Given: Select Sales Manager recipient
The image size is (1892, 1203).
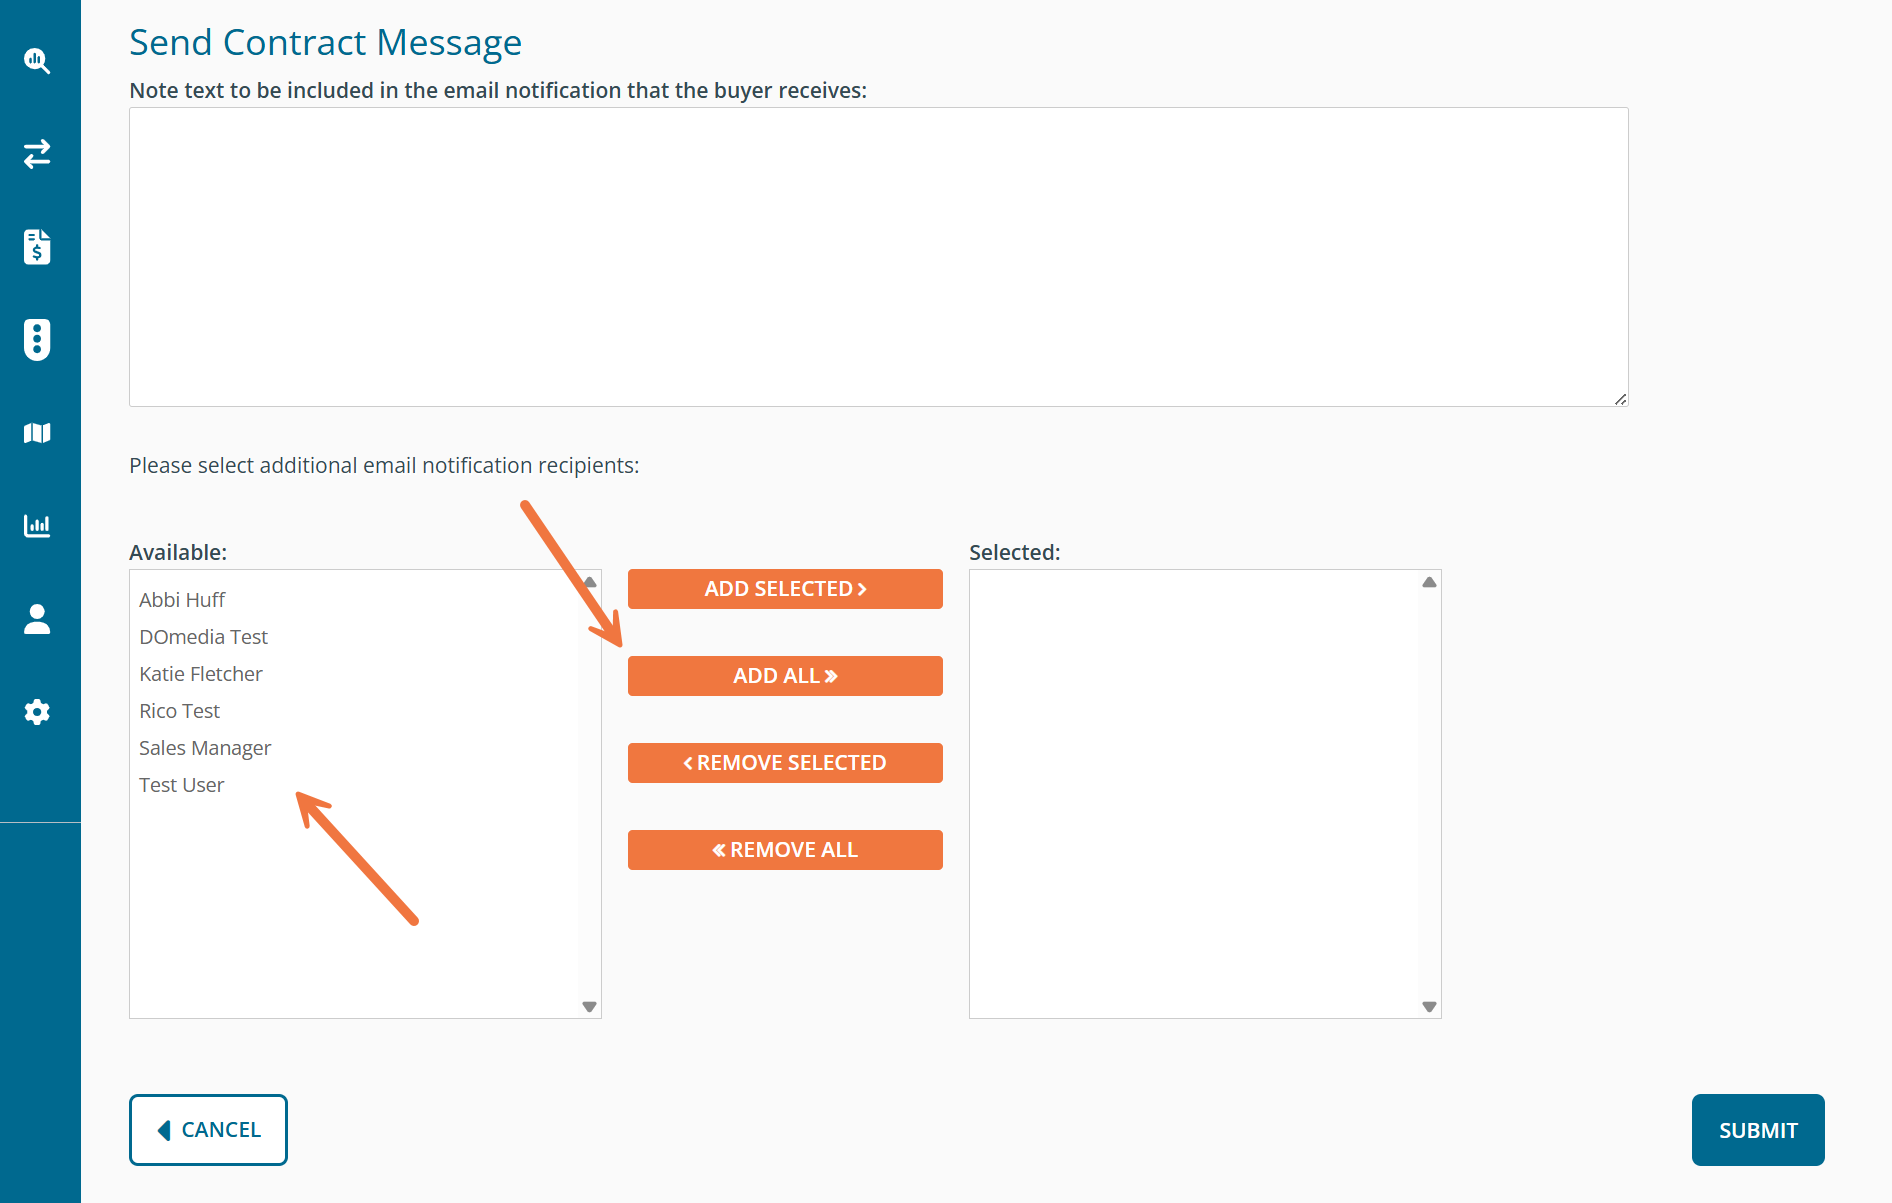Looking at the screenshot, I should 205,748.
